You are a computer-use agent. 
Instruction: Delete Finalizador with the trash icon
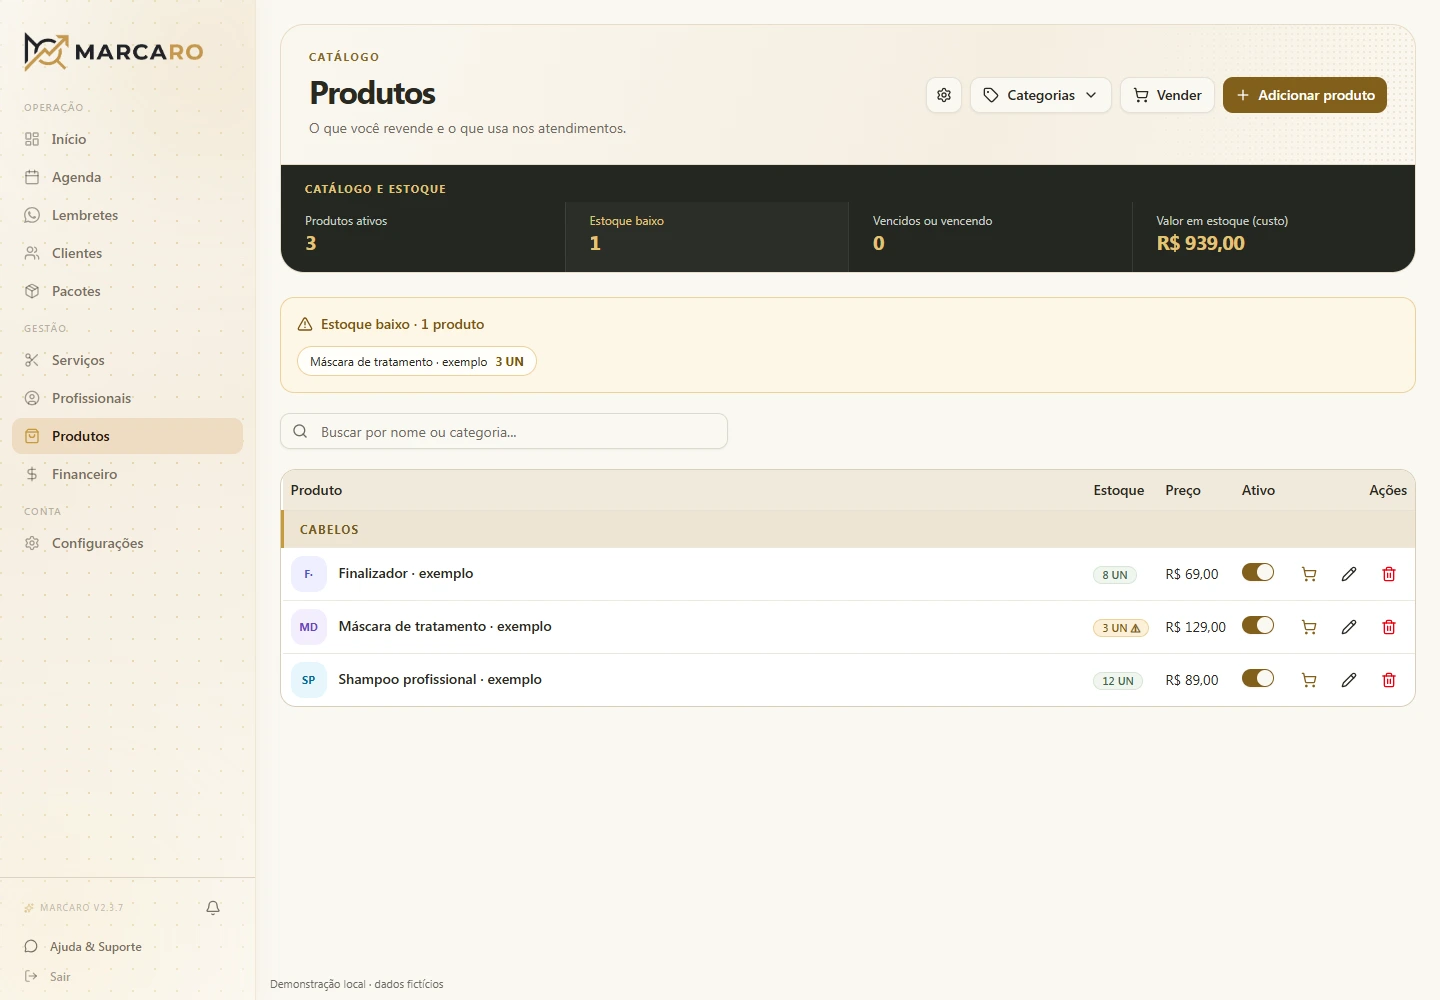[1389, 574]
